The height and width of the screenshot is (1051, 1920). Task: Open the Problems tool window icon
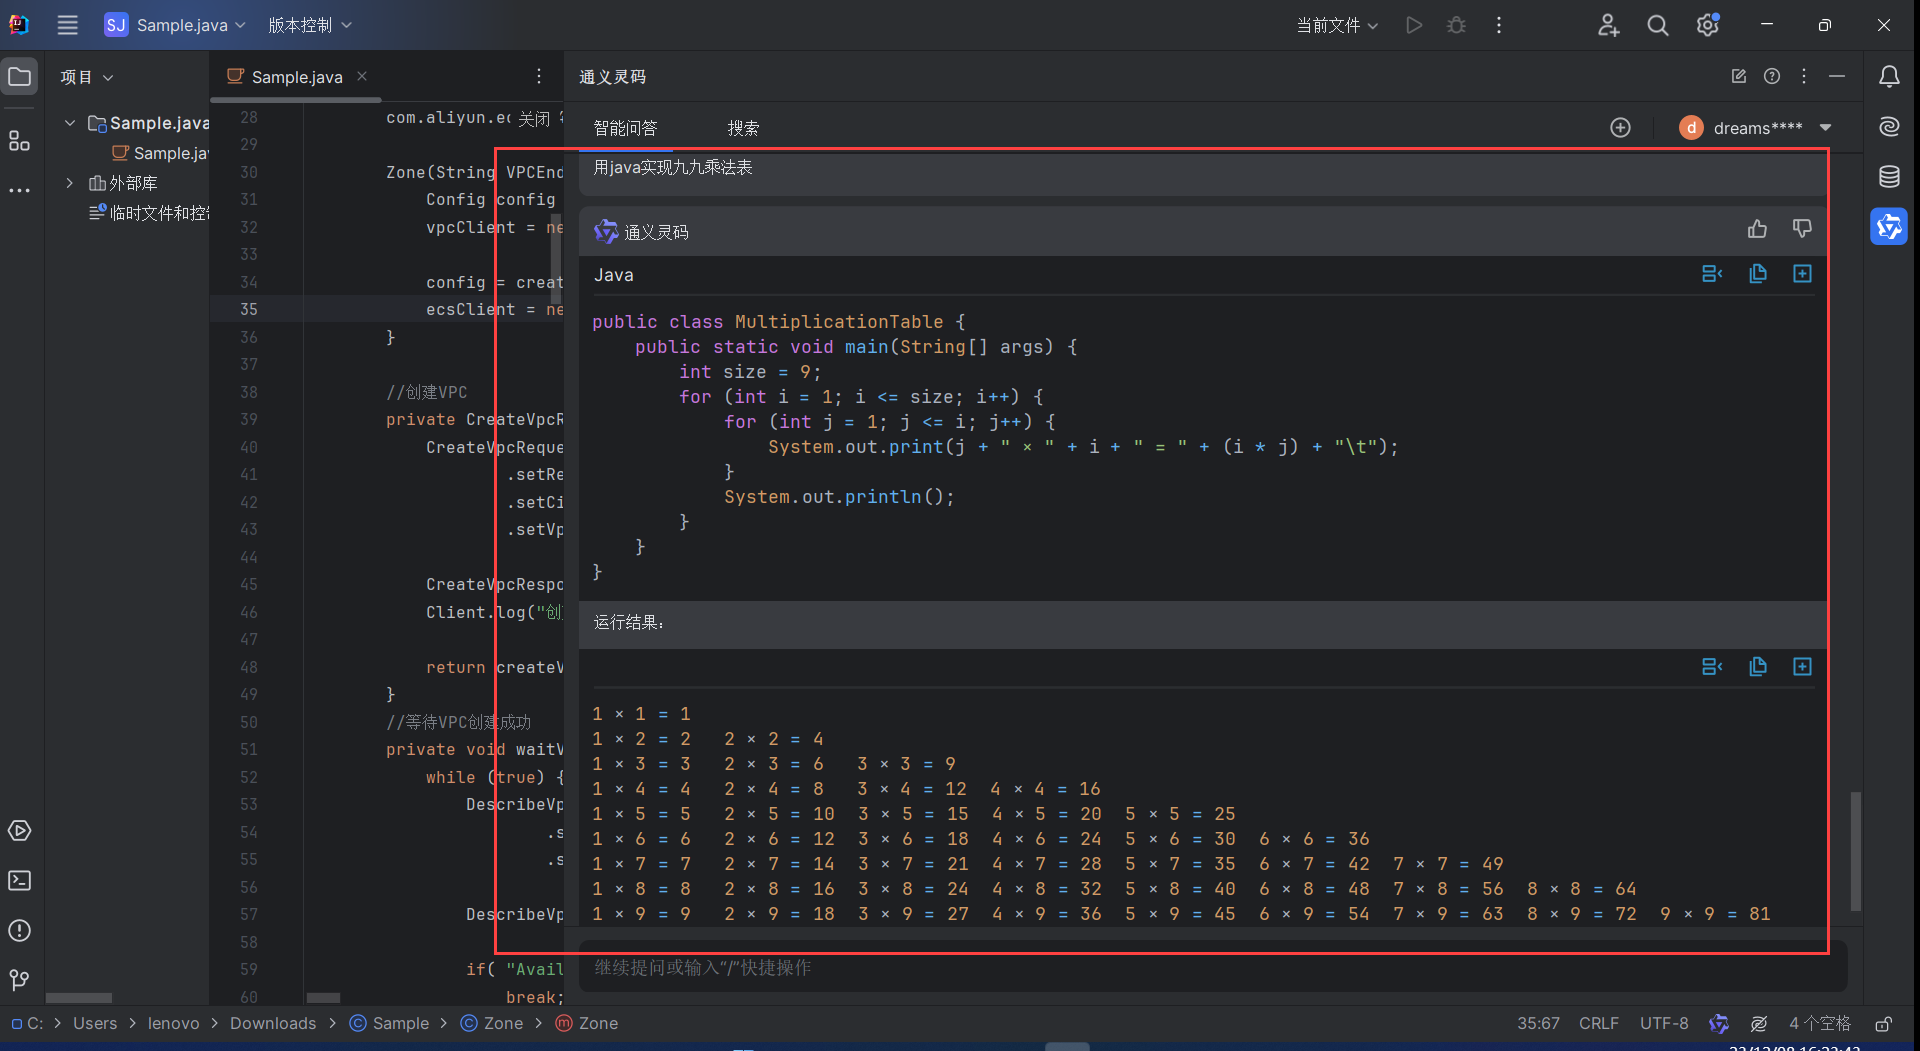pos(19,930)
